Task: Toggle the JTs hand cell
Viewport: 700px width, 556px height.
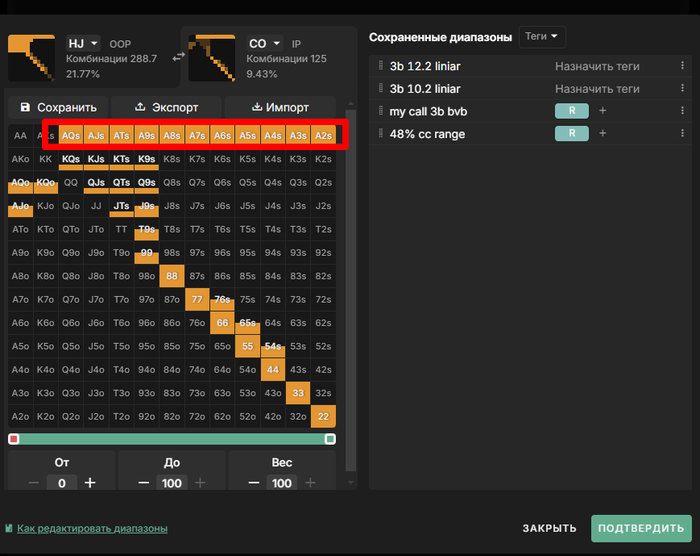Action: [121, 206]
